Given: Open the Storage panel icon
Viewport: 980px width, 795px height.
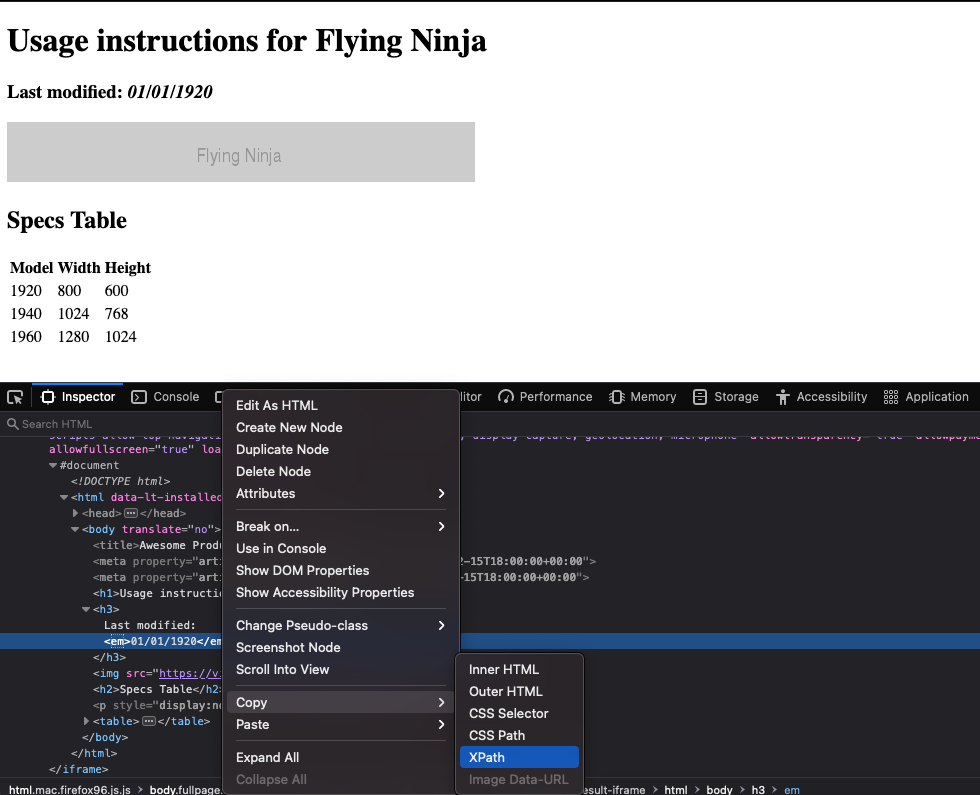Looking at the screenshot, I should [700, 397].
